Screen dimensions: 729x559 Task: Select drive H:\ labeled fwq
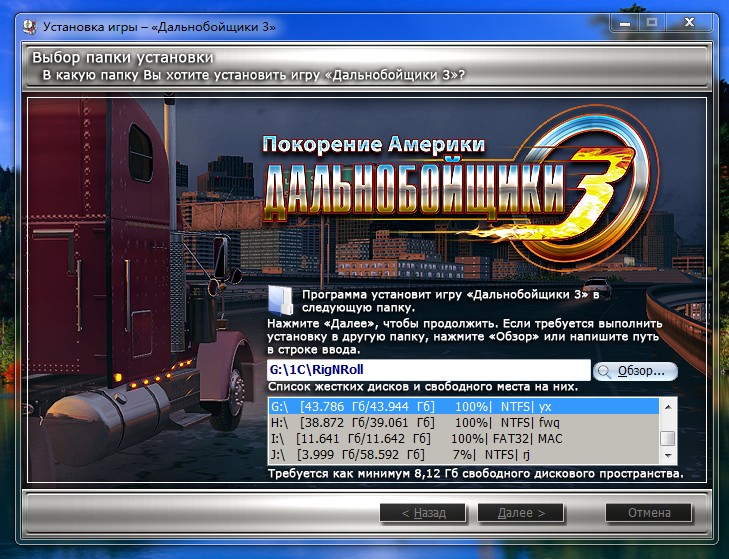tap(464, 423)
